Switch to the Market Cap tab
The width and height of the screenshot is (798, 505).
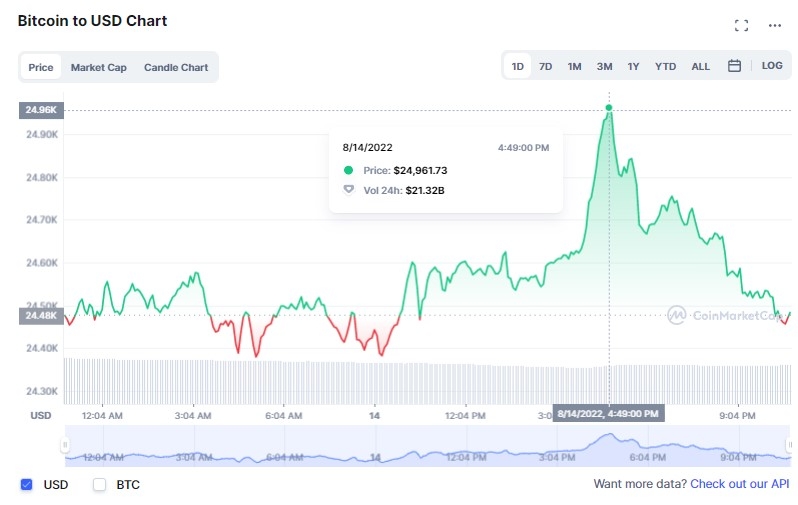click(99, 67)
